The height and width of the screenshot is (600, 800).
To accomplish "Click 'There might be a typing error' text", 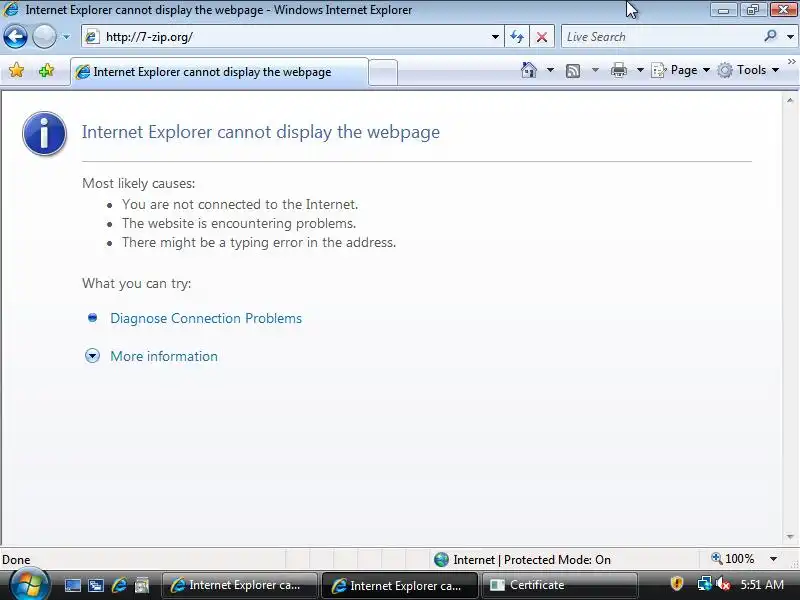I will [259, 242].
